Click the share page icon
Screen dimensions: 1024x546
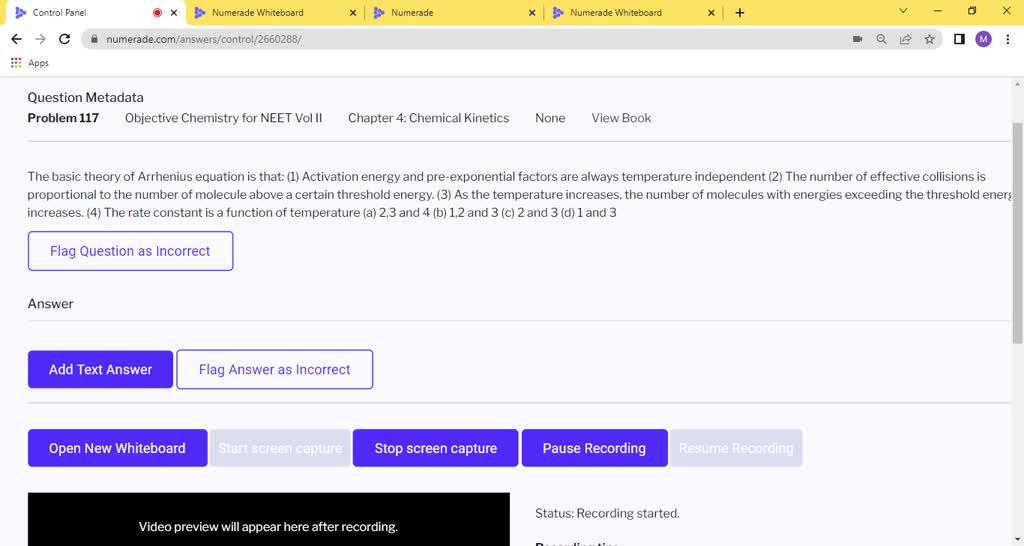tap(905, 39)
